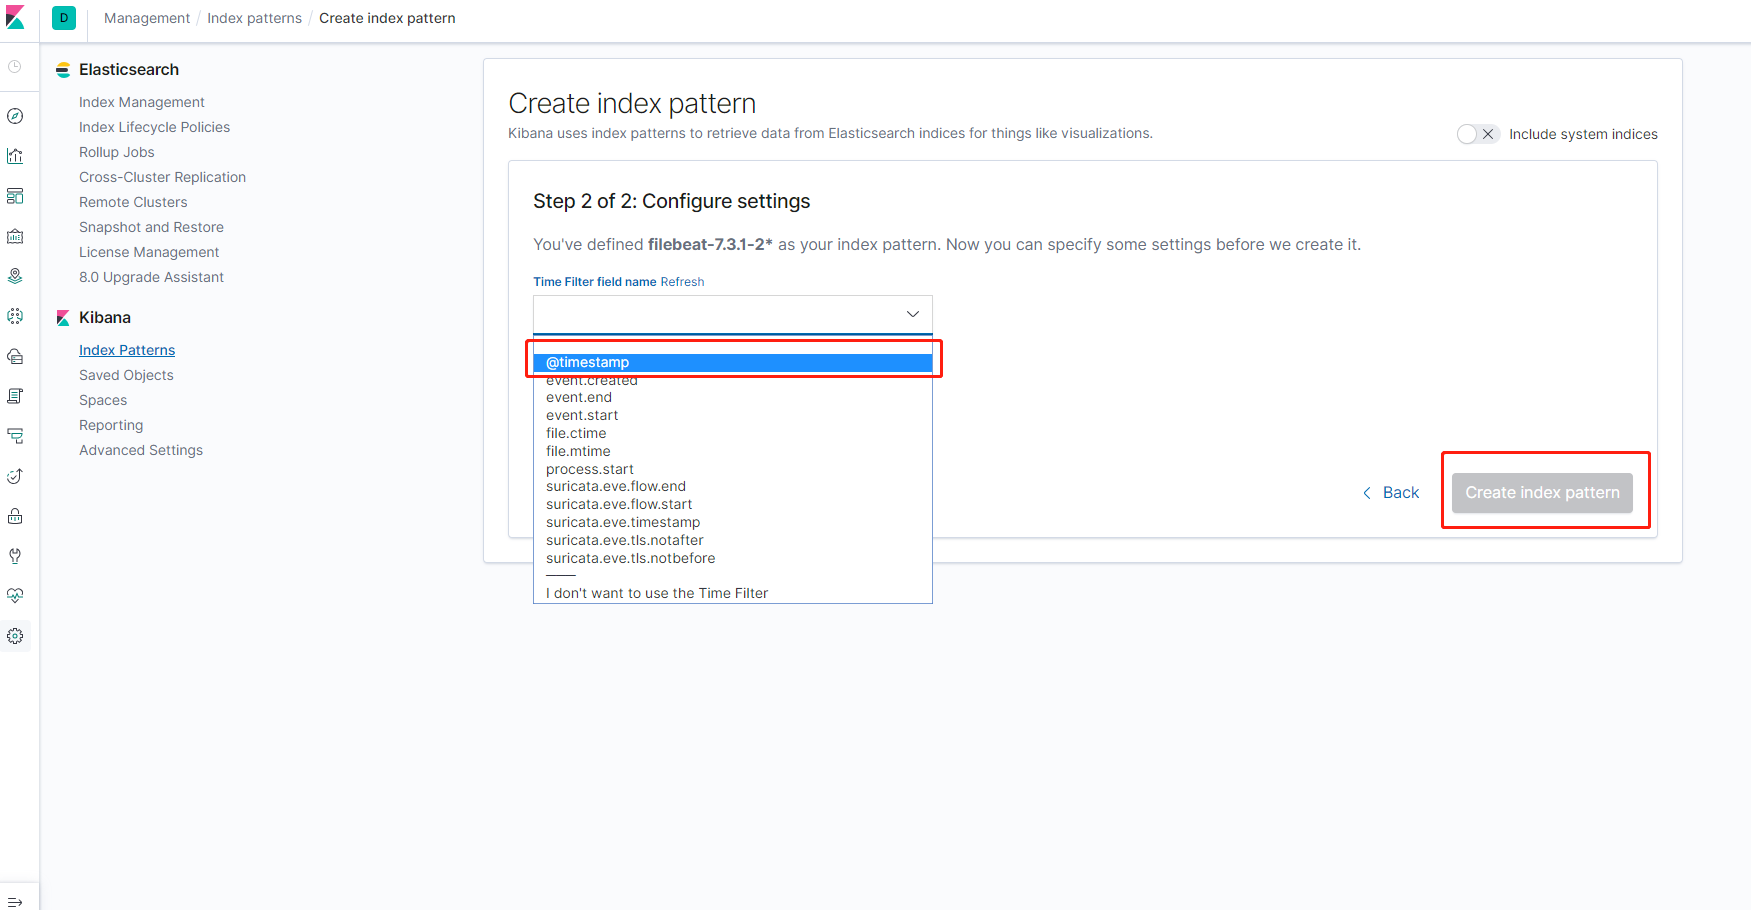The image size is (1751, 910).
Task: Open Infrastructure icon in sidebar
Action: [15, 356]
